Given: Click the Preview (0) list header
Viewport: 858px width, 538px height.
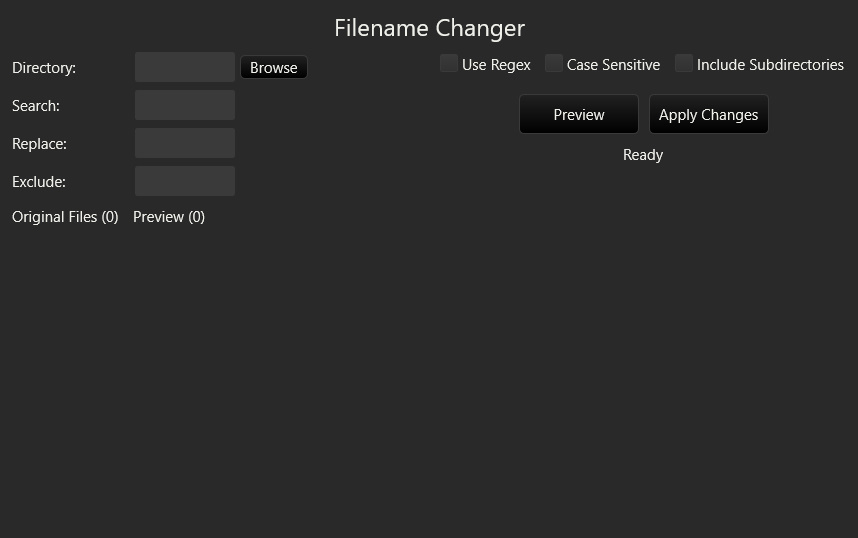Looking at the screenshot, I should (169, 217).
